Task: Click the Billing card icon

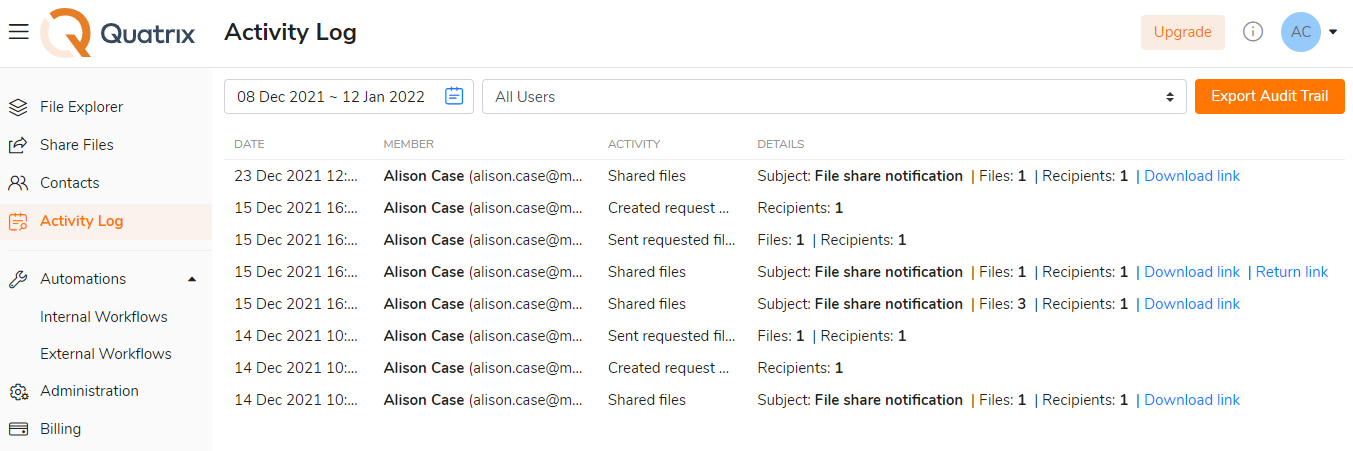Action: (18, 429)
